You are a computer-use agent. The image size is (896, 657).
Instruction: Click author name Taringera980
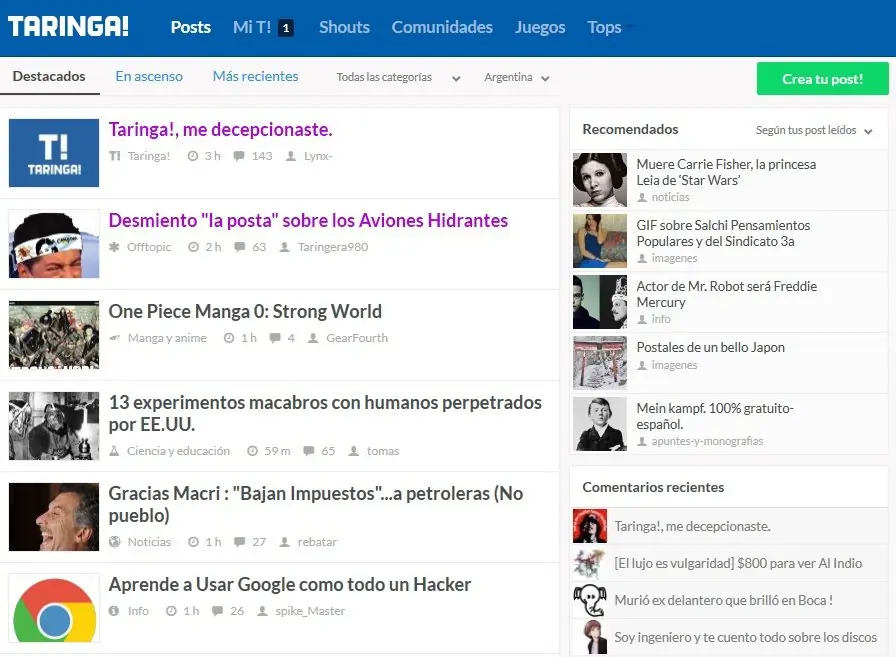click(x=333, y=247)
